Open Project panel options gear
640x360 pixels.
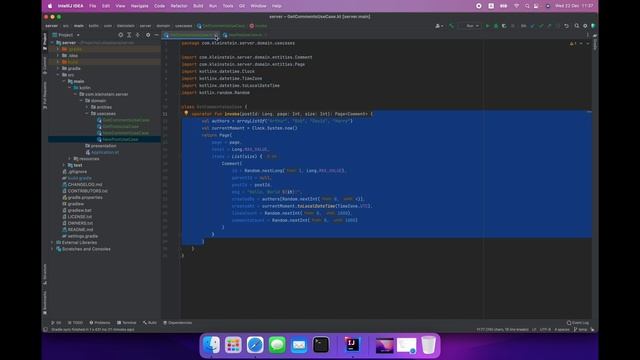coord(148,35)
